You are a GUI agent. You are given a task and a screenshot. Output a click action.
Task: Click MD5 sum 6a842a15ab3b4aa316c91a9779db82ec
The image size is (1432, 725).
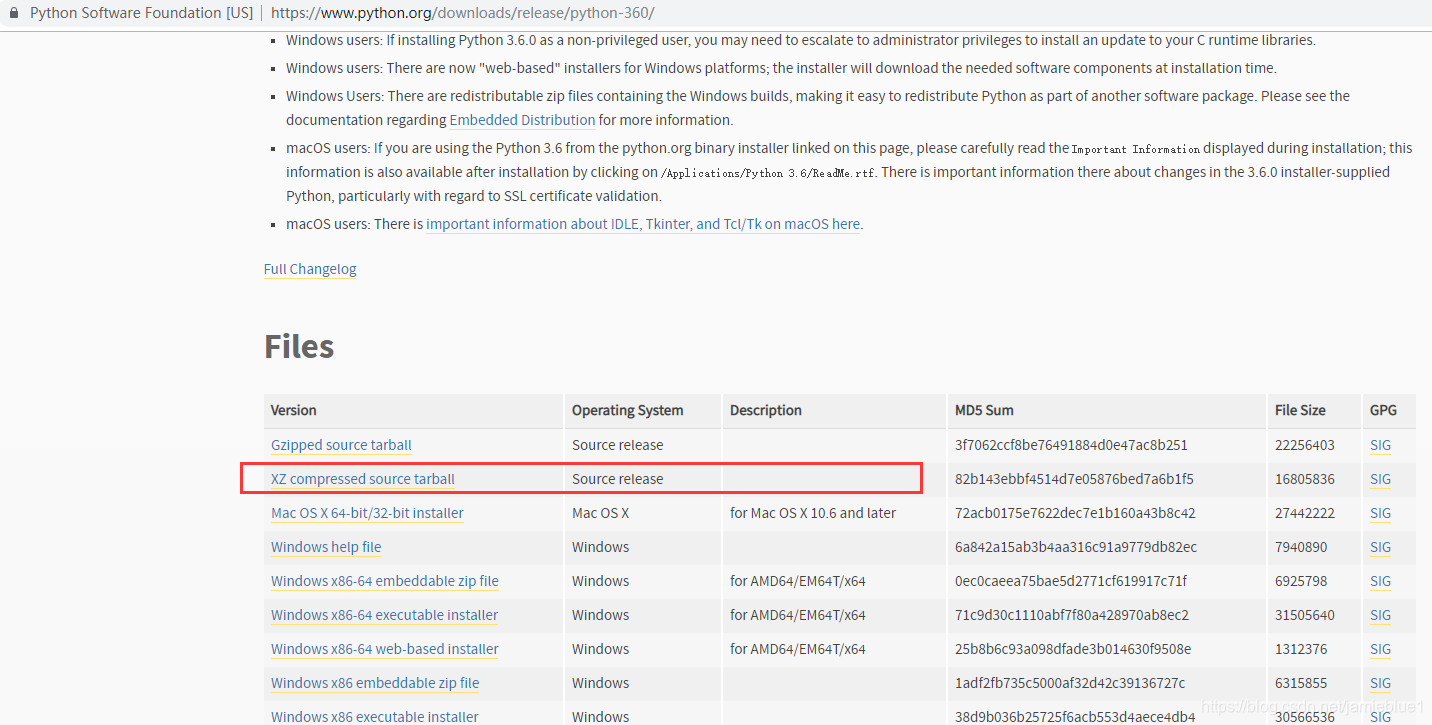pyautogui.click(x=1076, y=547)
